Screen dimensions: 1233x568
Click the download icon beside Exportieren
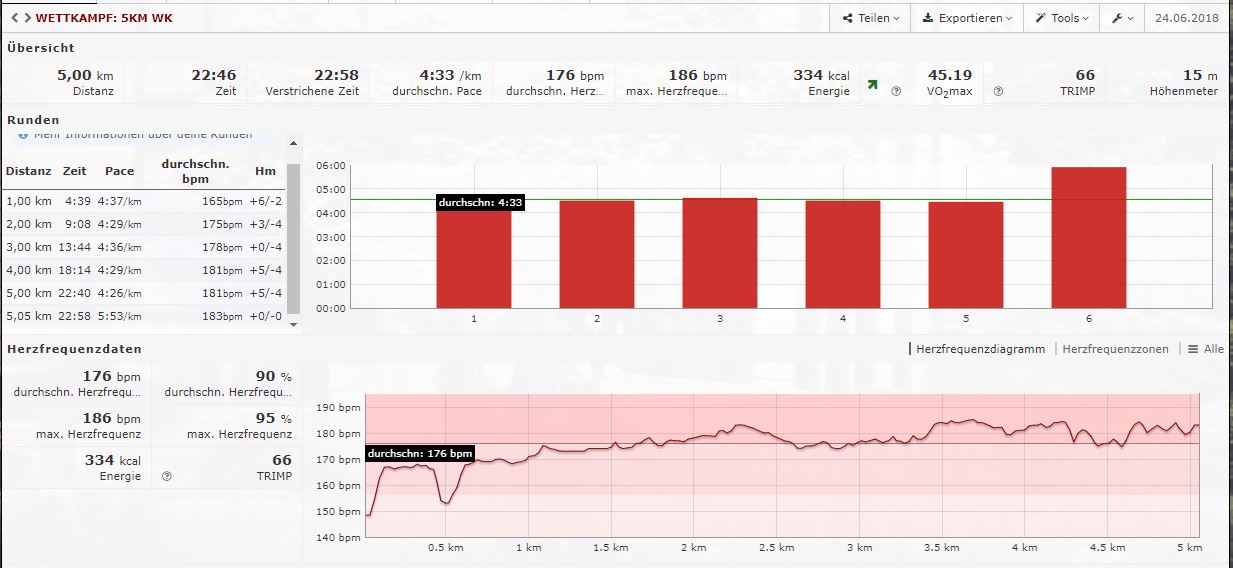pos(927,18)
